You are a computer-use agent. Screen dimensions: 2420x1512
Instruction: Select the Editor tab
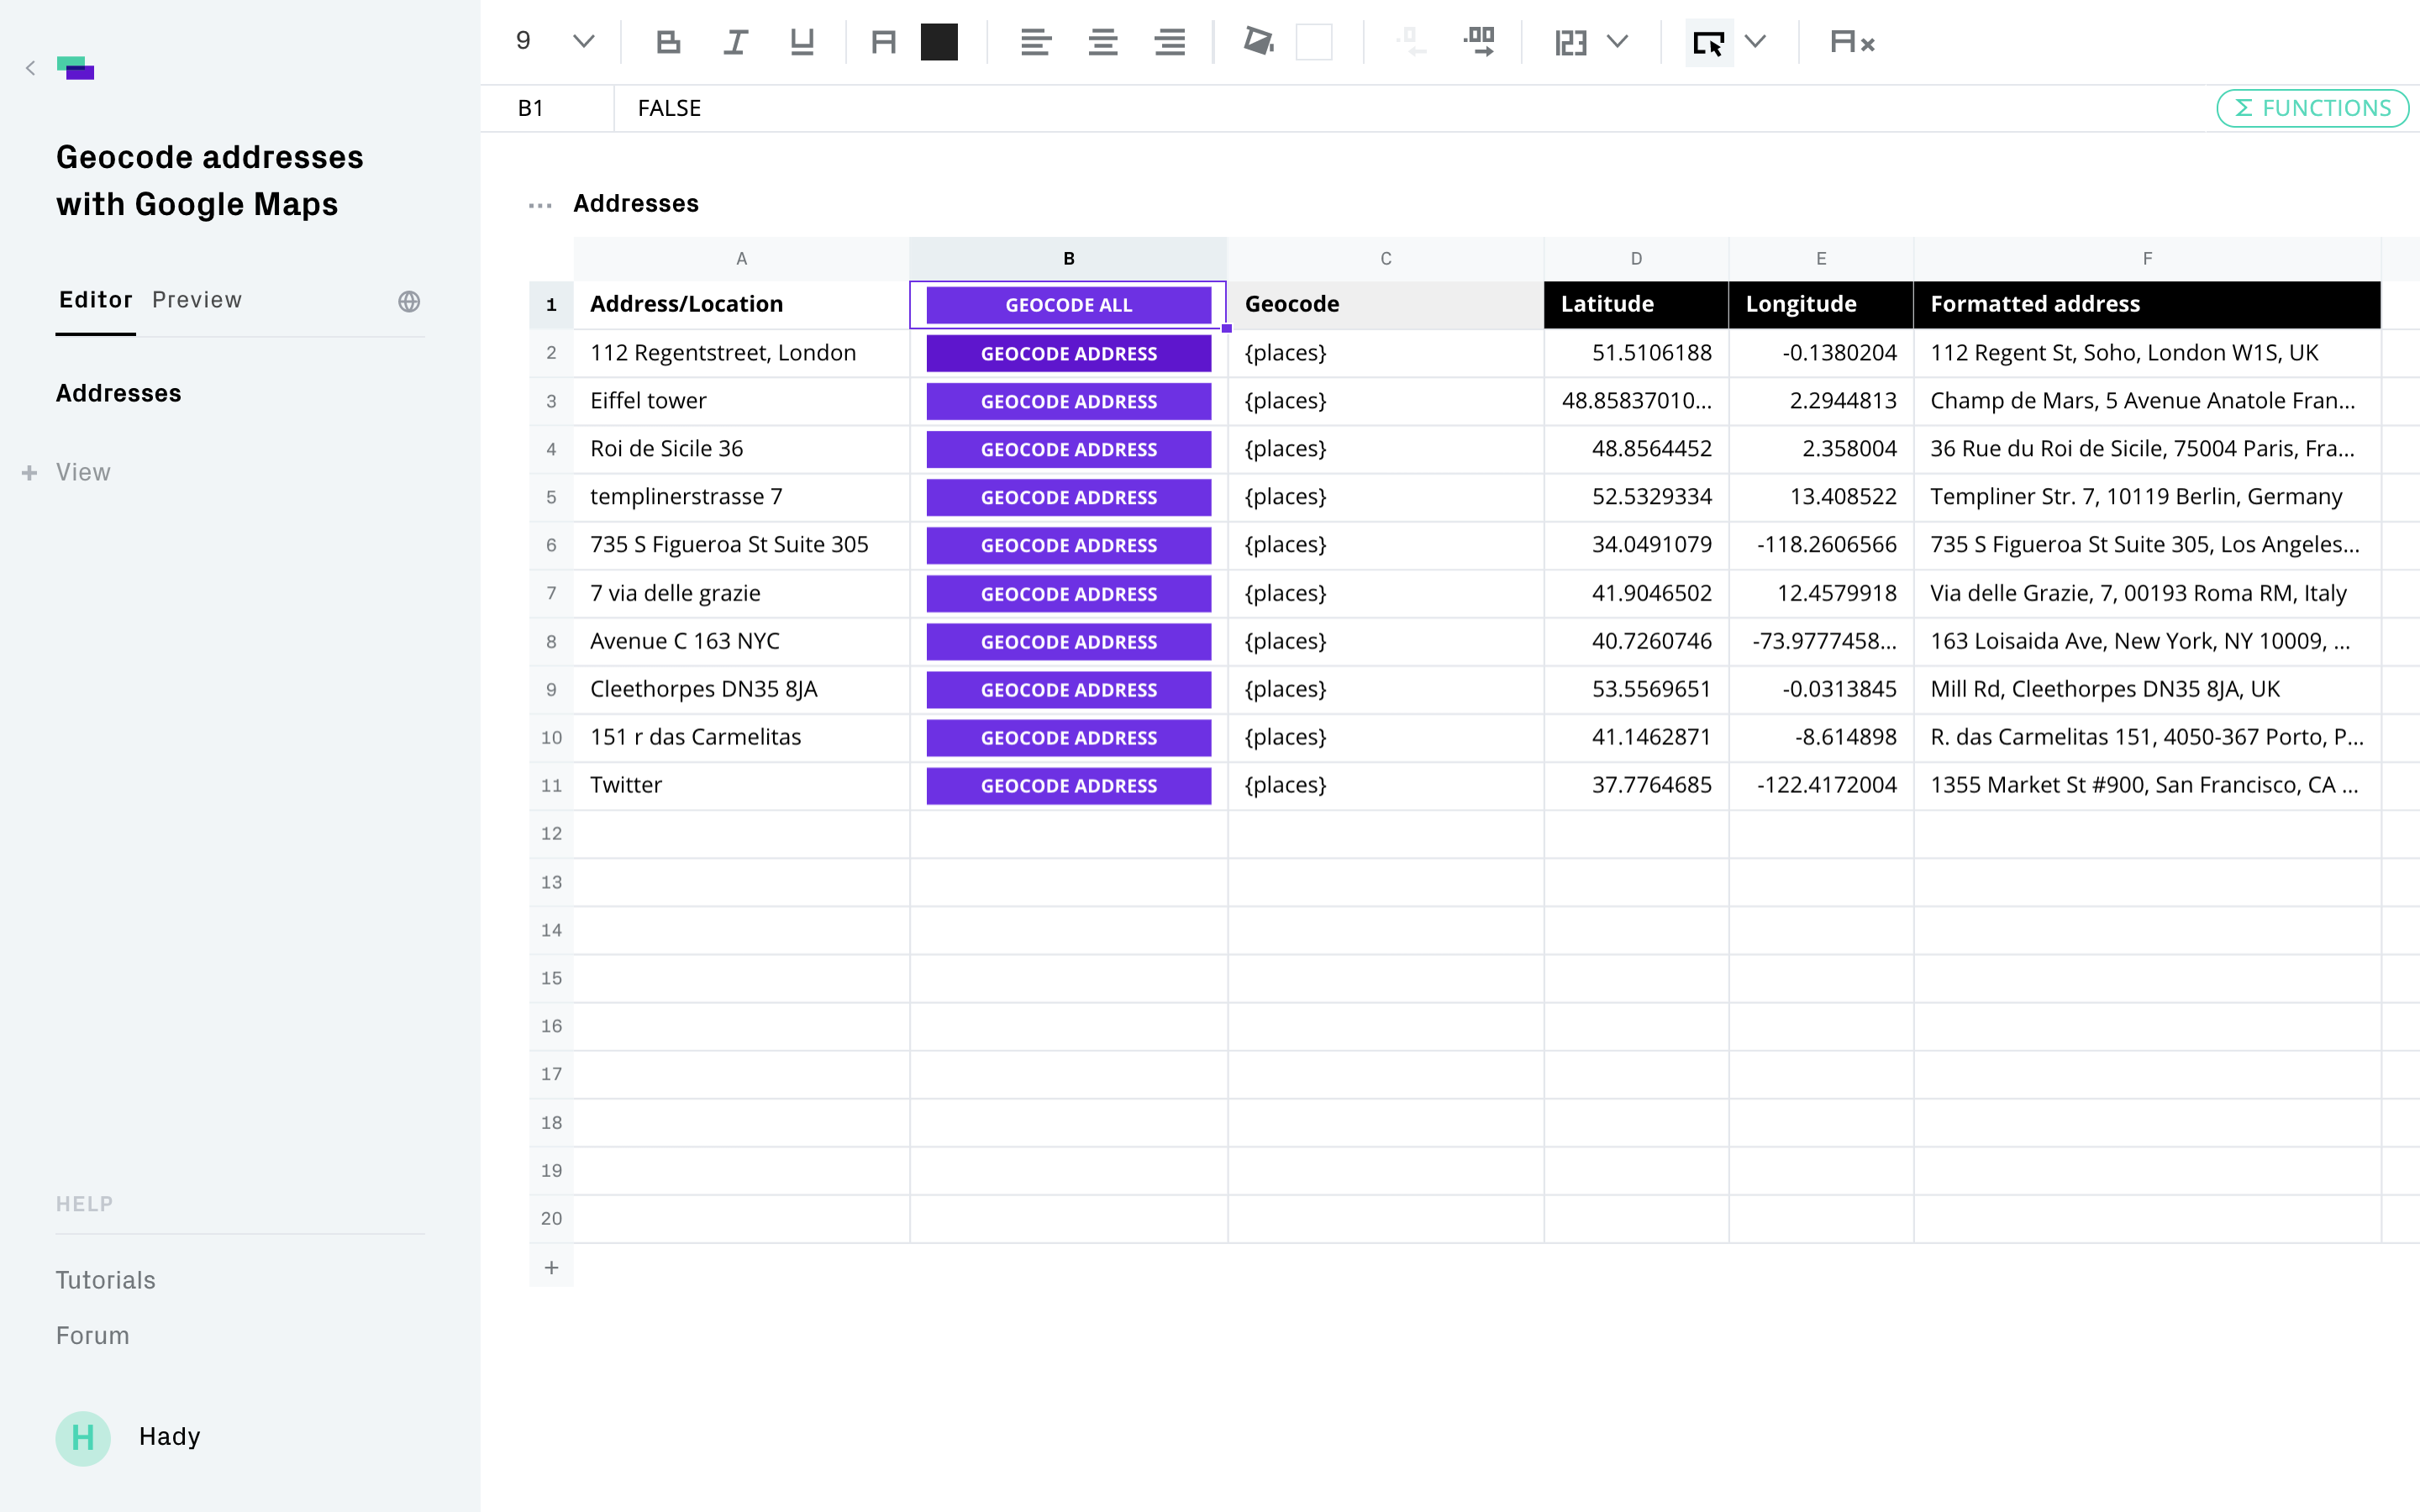point(95,300)
